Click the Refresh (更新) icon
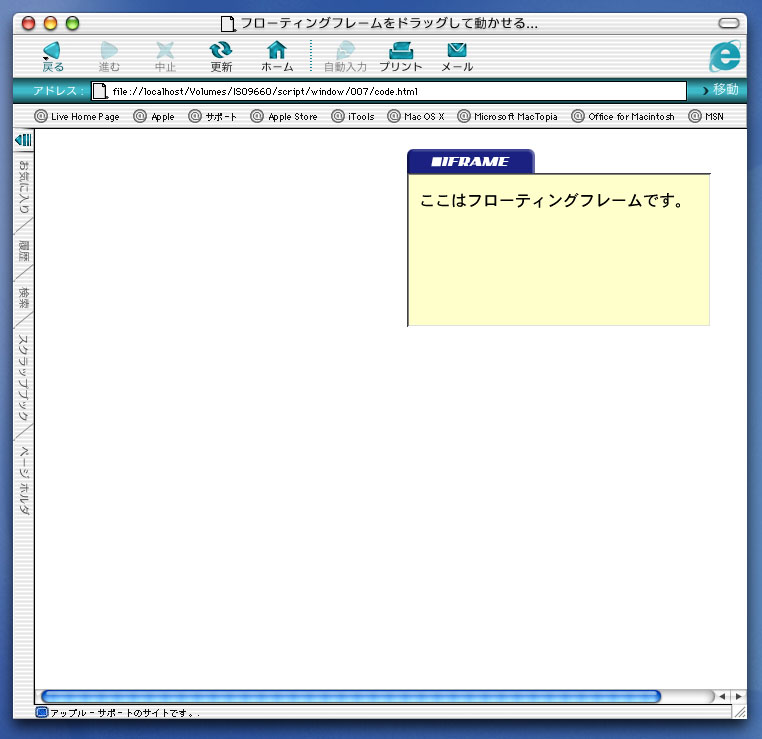Image resolution: width=762 pixels, height=739 pixels. pyautogui.click(x=221, y=51)
